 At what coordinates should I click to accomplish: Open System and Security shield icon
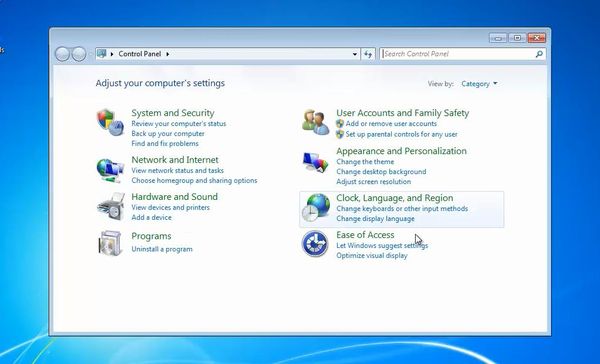pos(110,122)
